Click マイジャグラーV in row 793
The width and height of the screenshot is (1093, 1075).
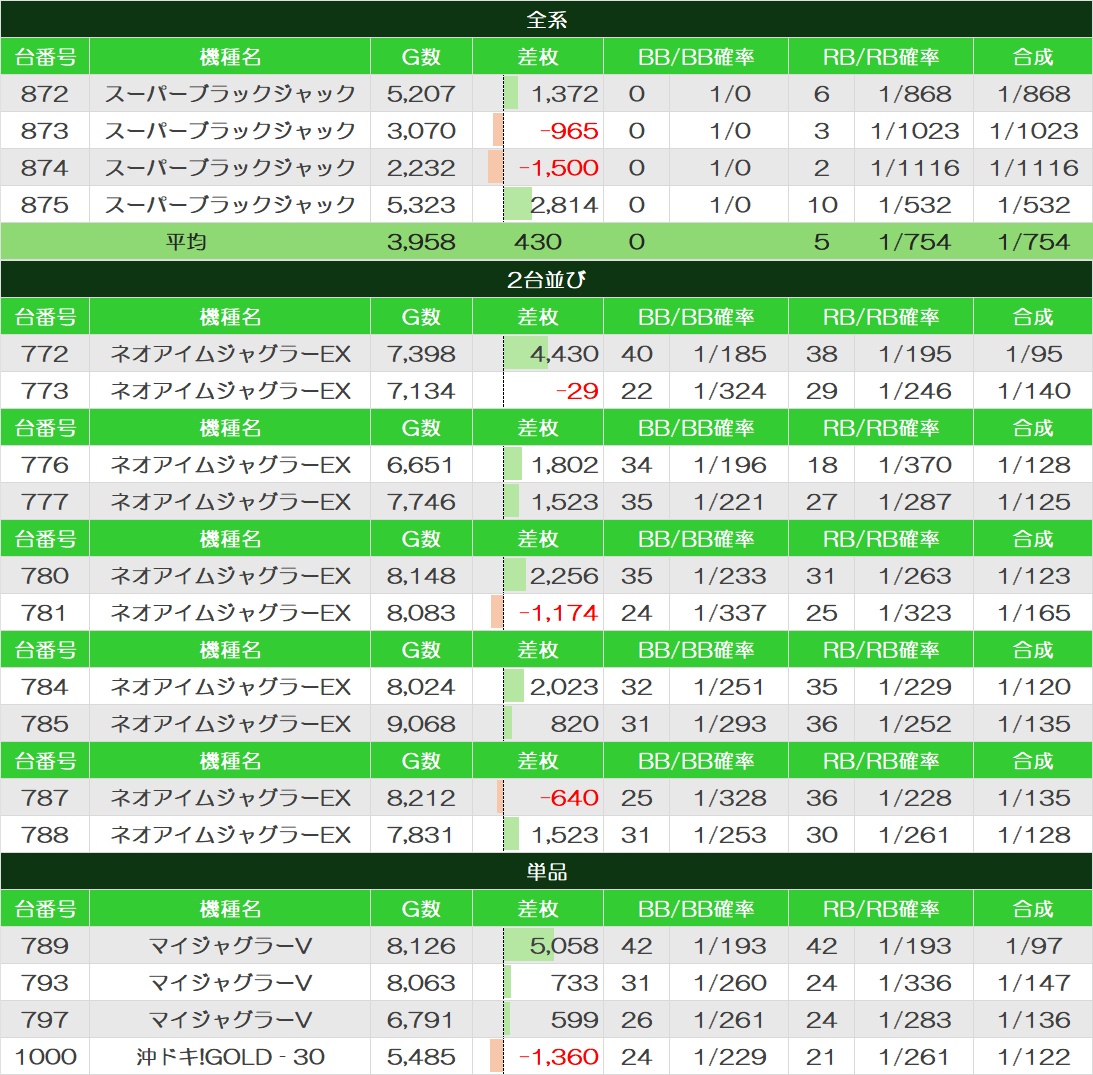[x=230, y=982]
